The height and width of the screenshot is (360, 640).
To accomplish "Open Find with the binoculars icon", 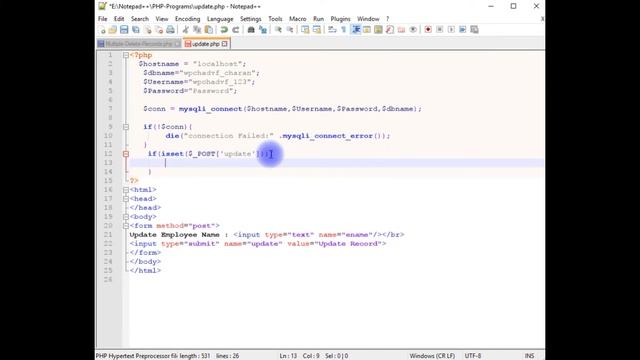I will tap(251, 30).
